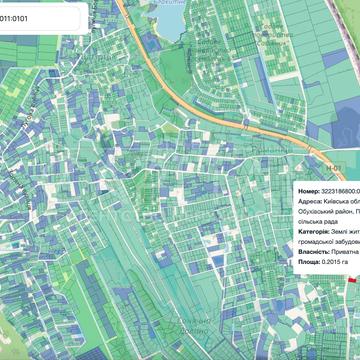Click the Номер line in the info popup

329,191
